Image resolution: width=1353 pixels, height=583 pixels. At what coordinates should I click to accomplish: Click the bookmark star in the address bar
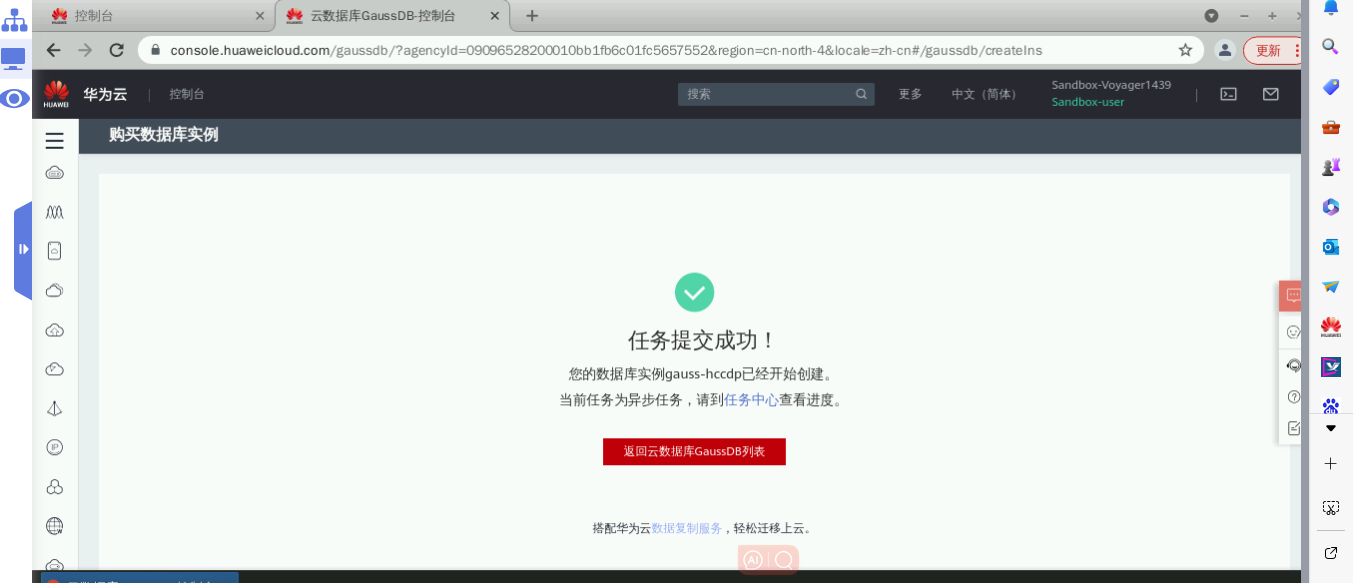click(1185, 50)
